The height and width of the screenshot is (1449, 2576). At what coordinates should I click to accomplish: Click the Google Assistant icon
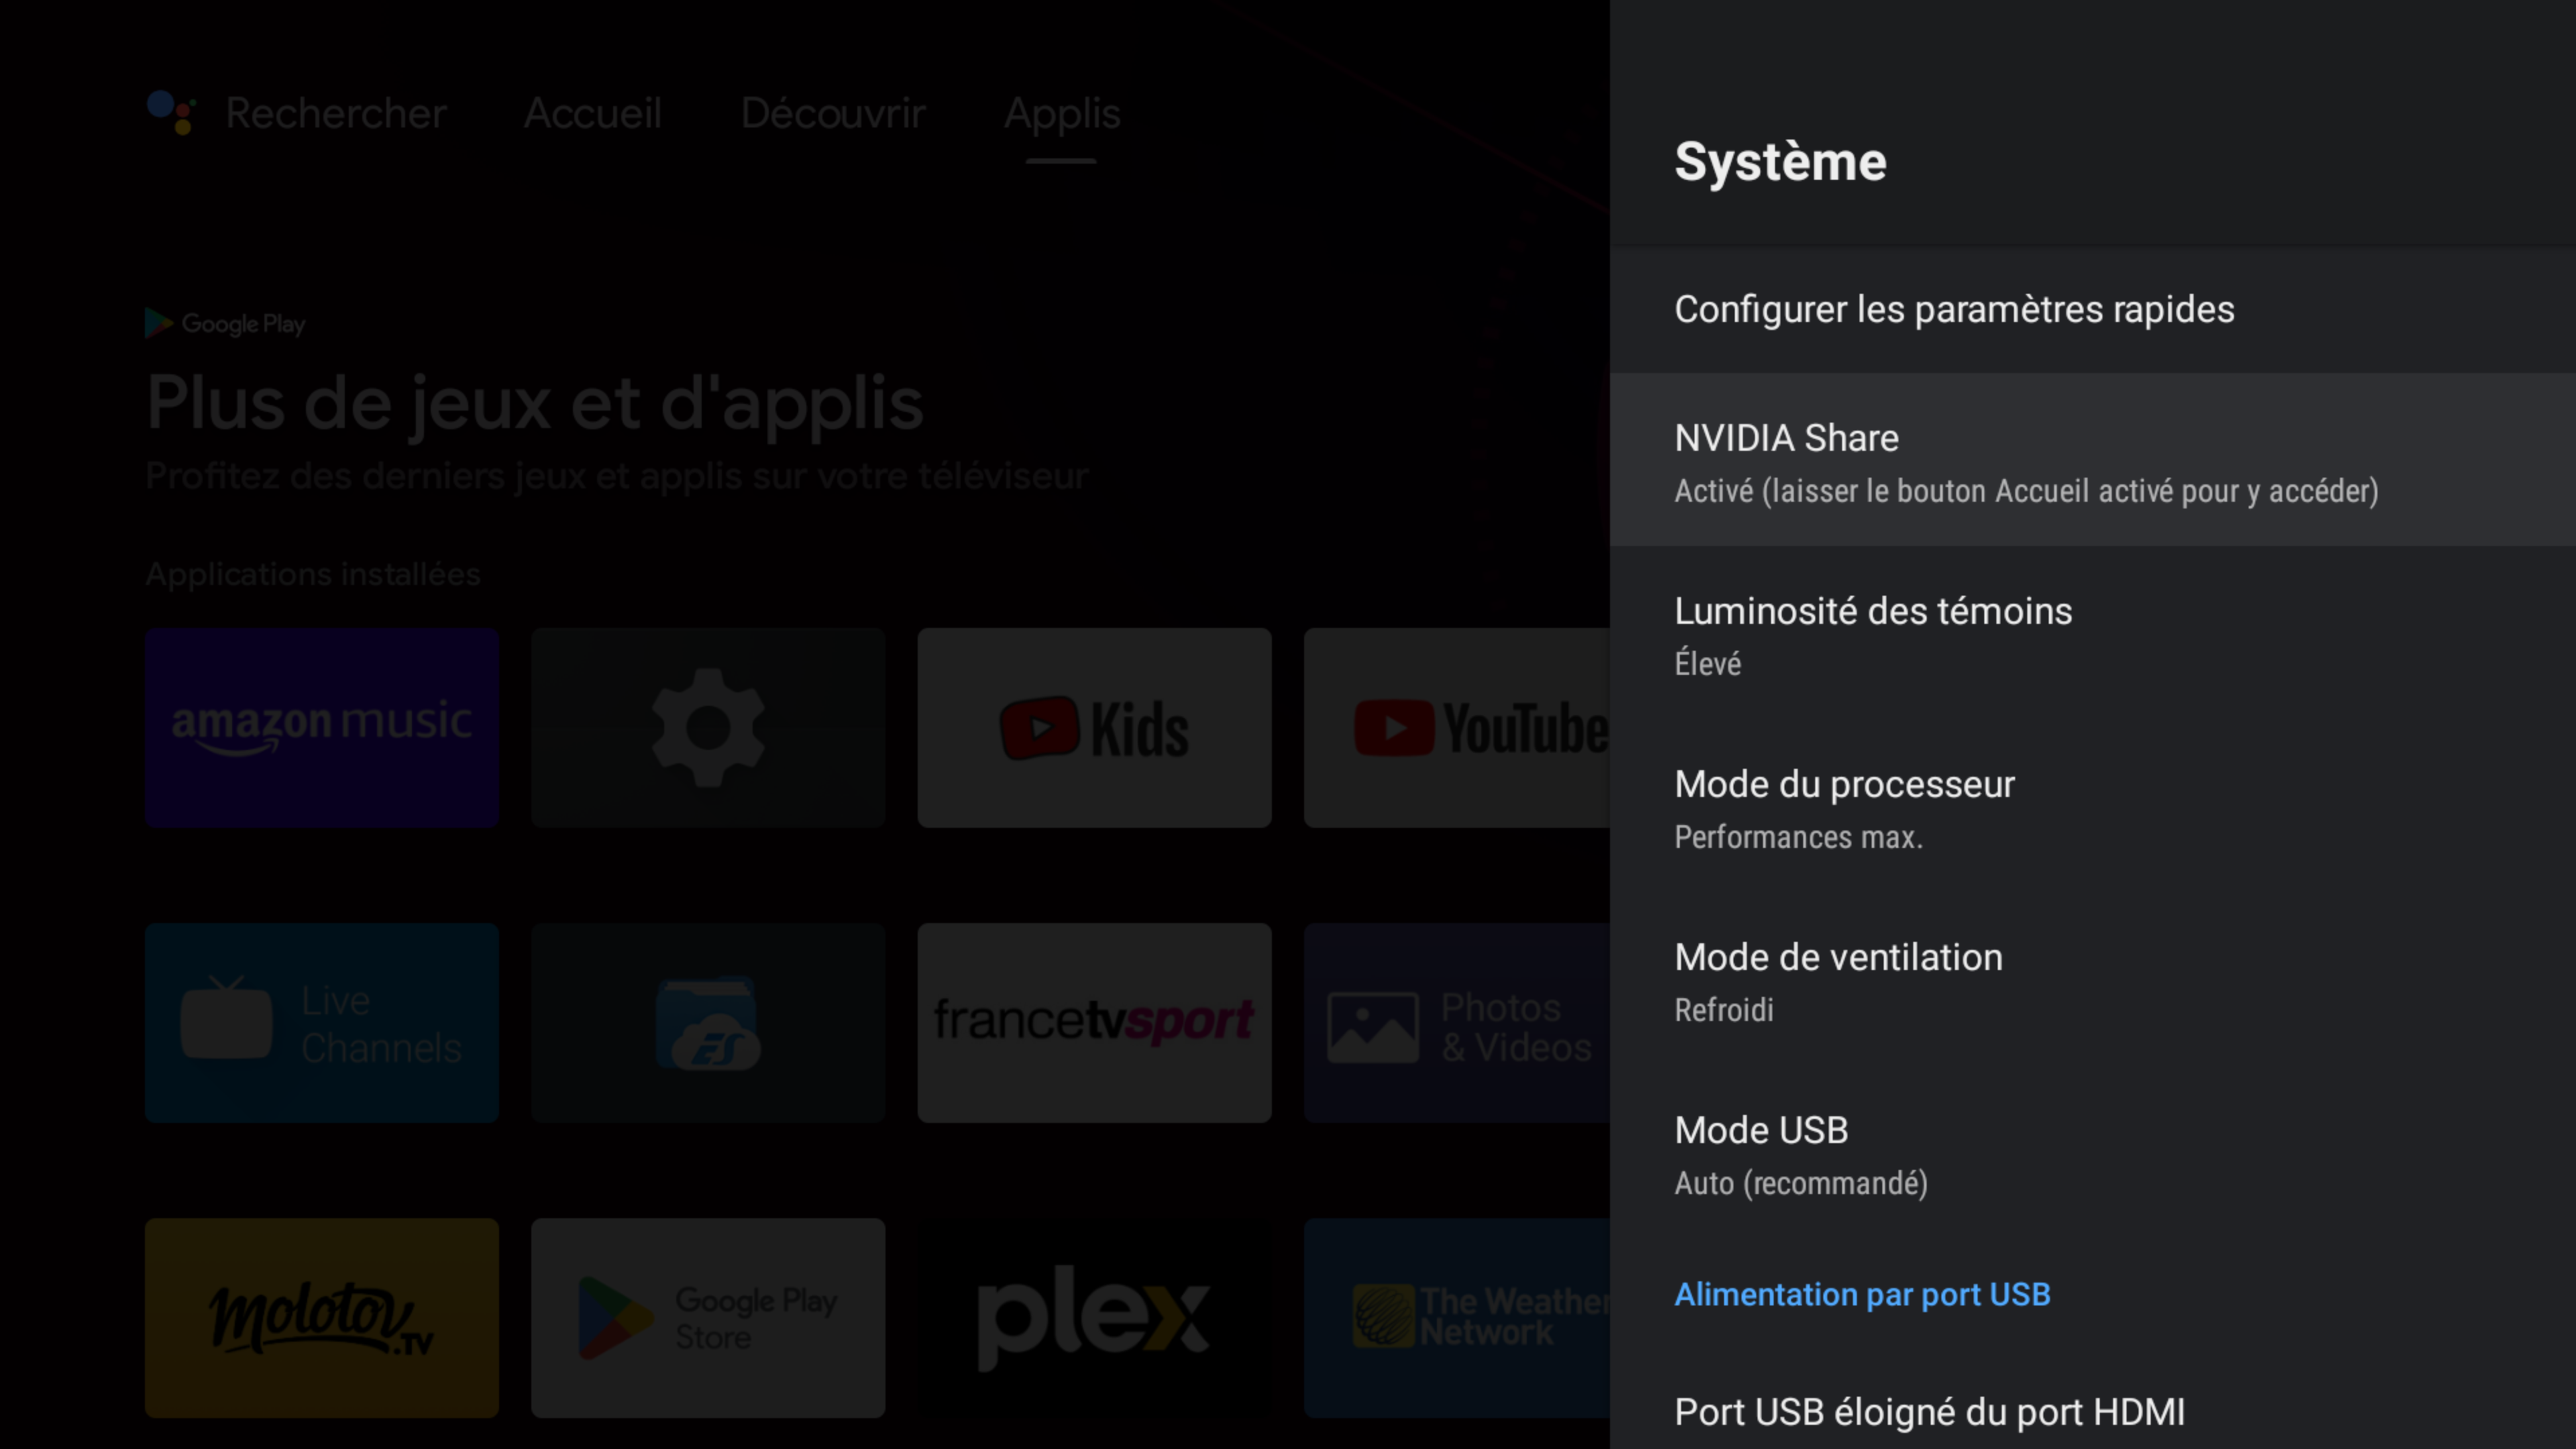tap(171, 112)
